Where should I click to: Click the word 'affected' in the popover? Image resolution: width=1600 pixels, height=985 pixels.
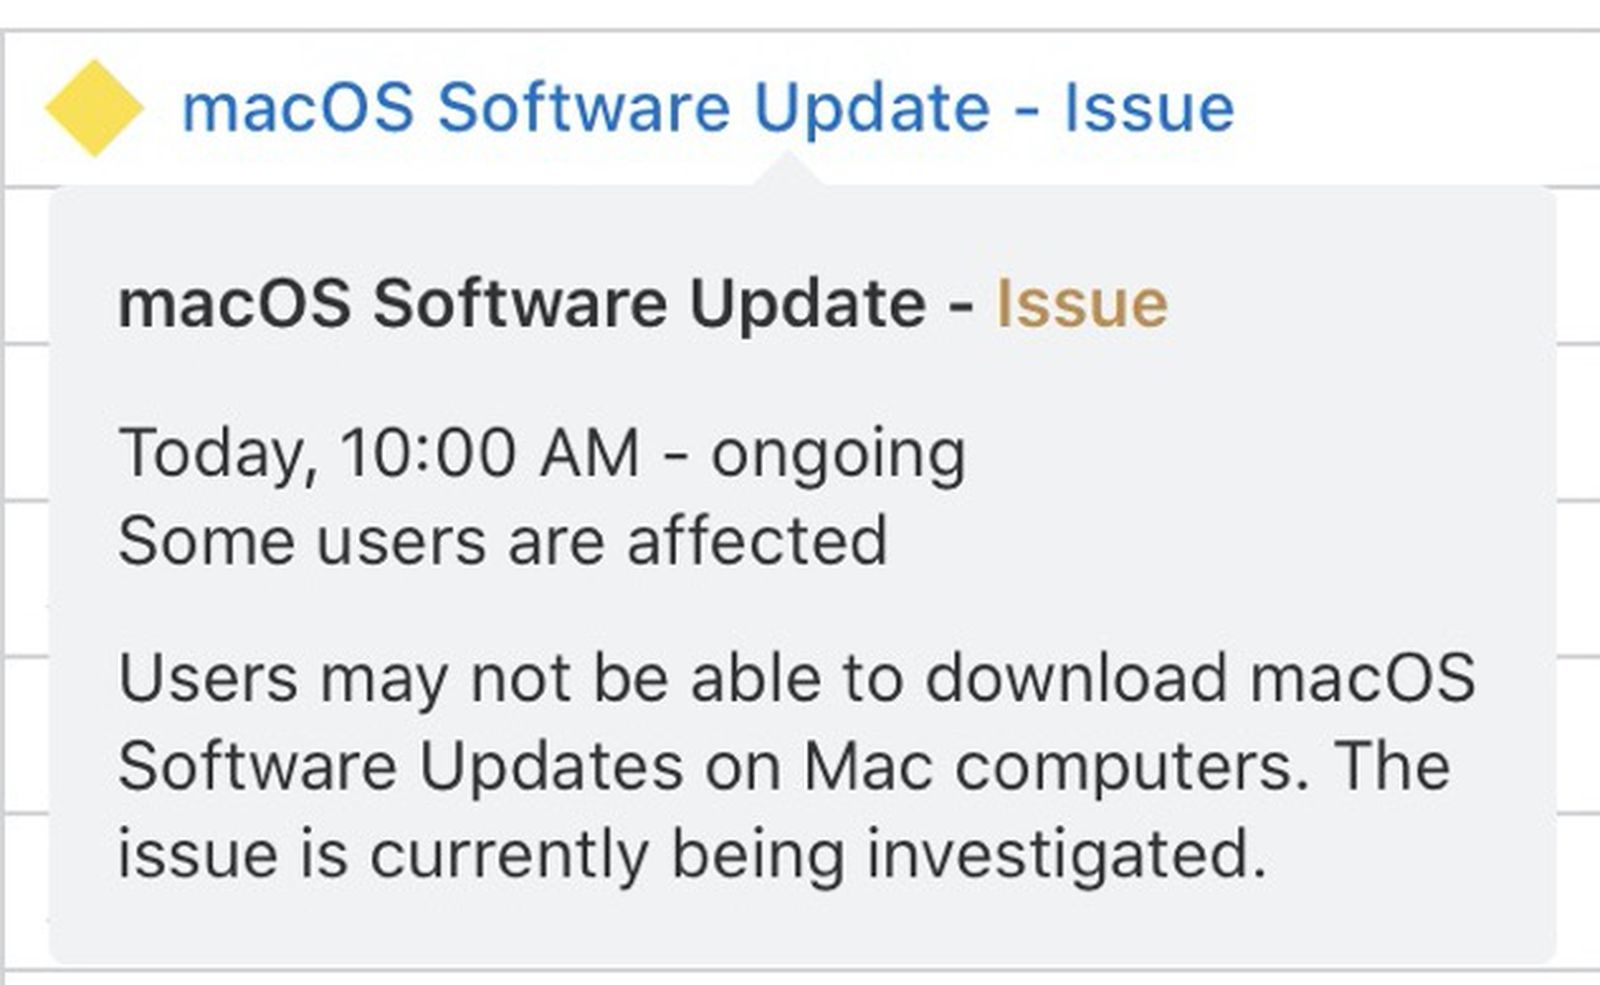(757, 541)
